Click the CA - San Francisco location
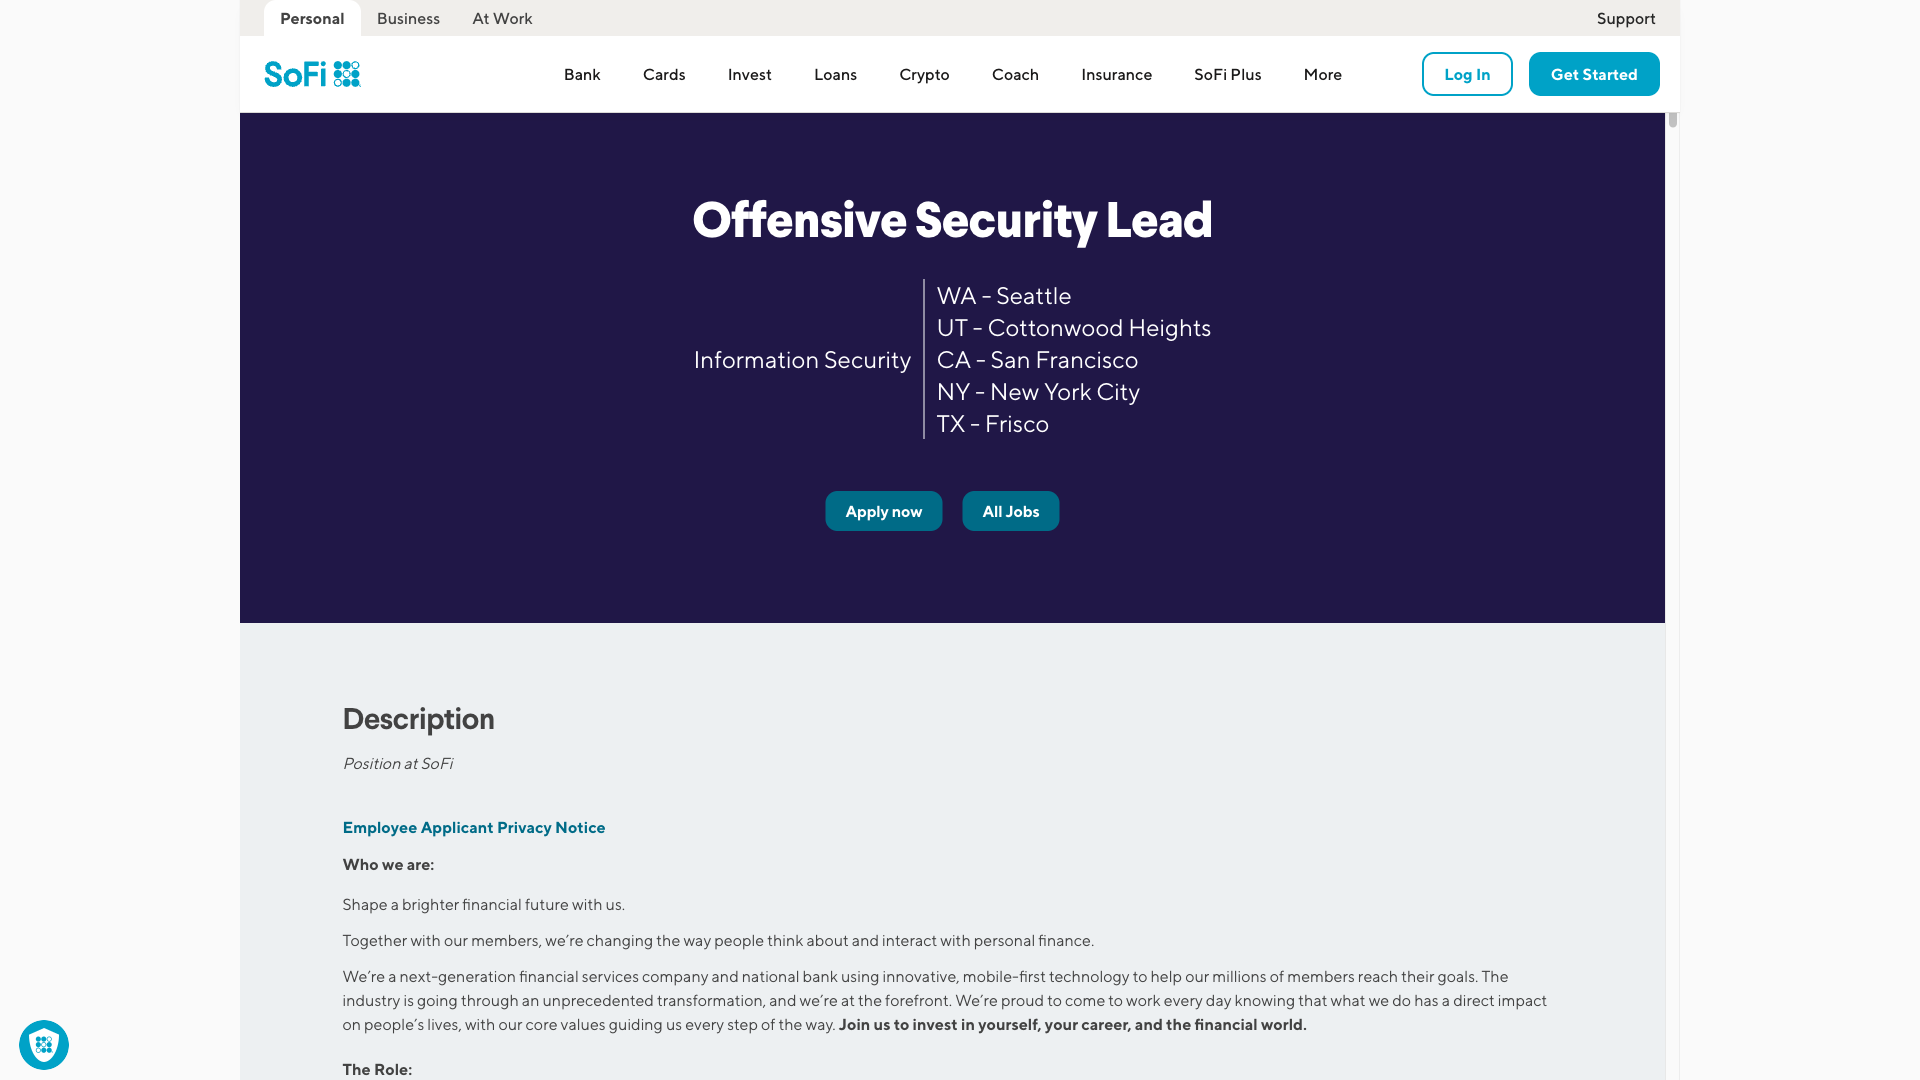 tap(1037, 360)
